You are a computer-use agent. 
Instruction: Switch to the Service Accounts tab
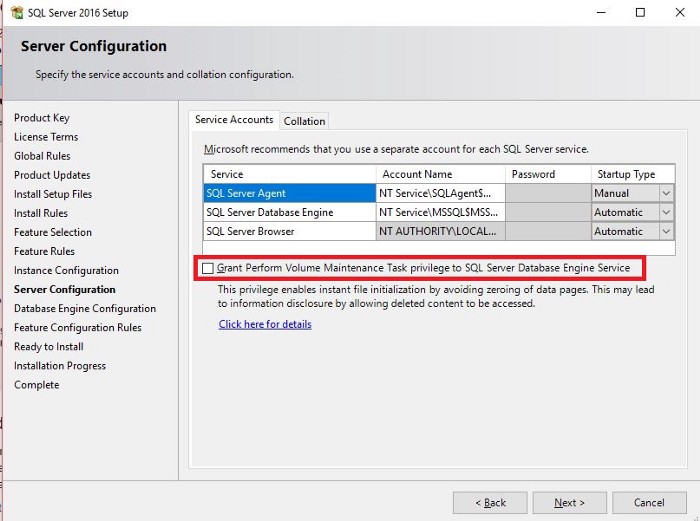[234, 120]
